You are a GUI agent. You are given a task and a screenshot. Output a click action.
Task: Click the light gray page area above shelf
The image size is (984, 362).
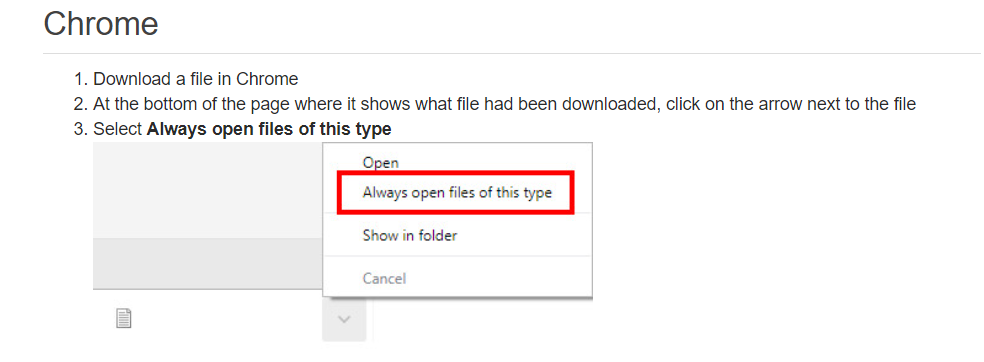208,190
